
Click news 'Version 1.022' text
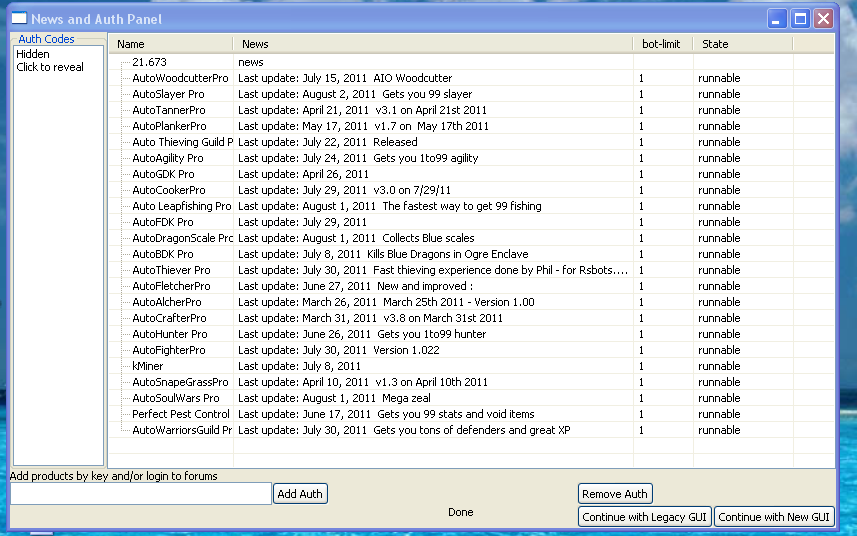point(406,350)
